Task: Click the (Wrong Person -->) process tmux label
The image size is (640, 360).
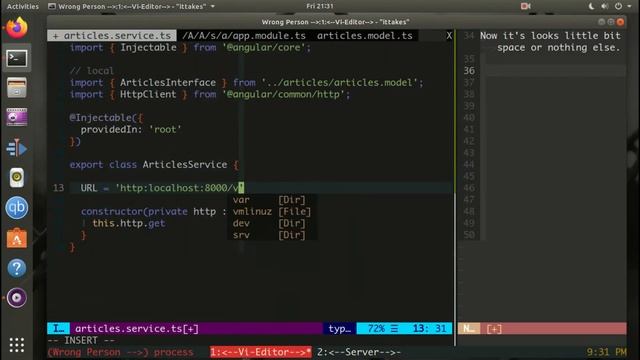Action: [x=120, y=352]
